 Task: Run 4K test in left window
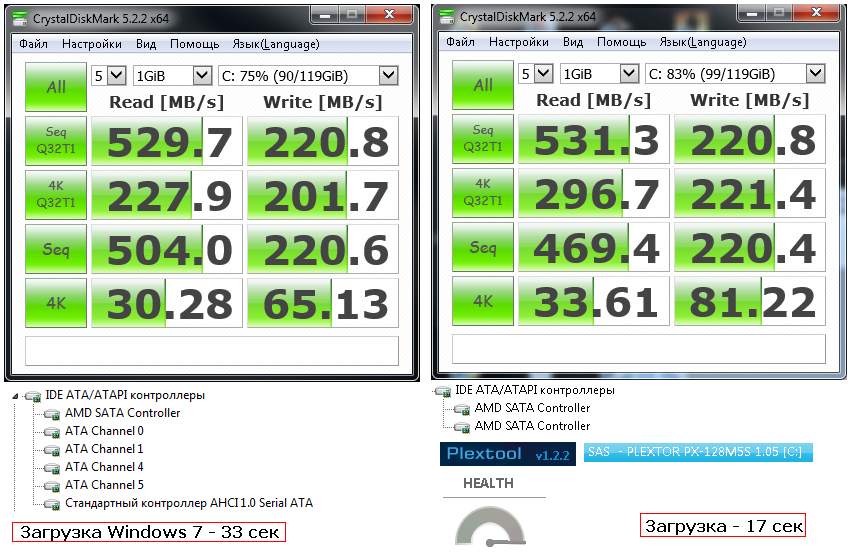[x=56, y=303]
